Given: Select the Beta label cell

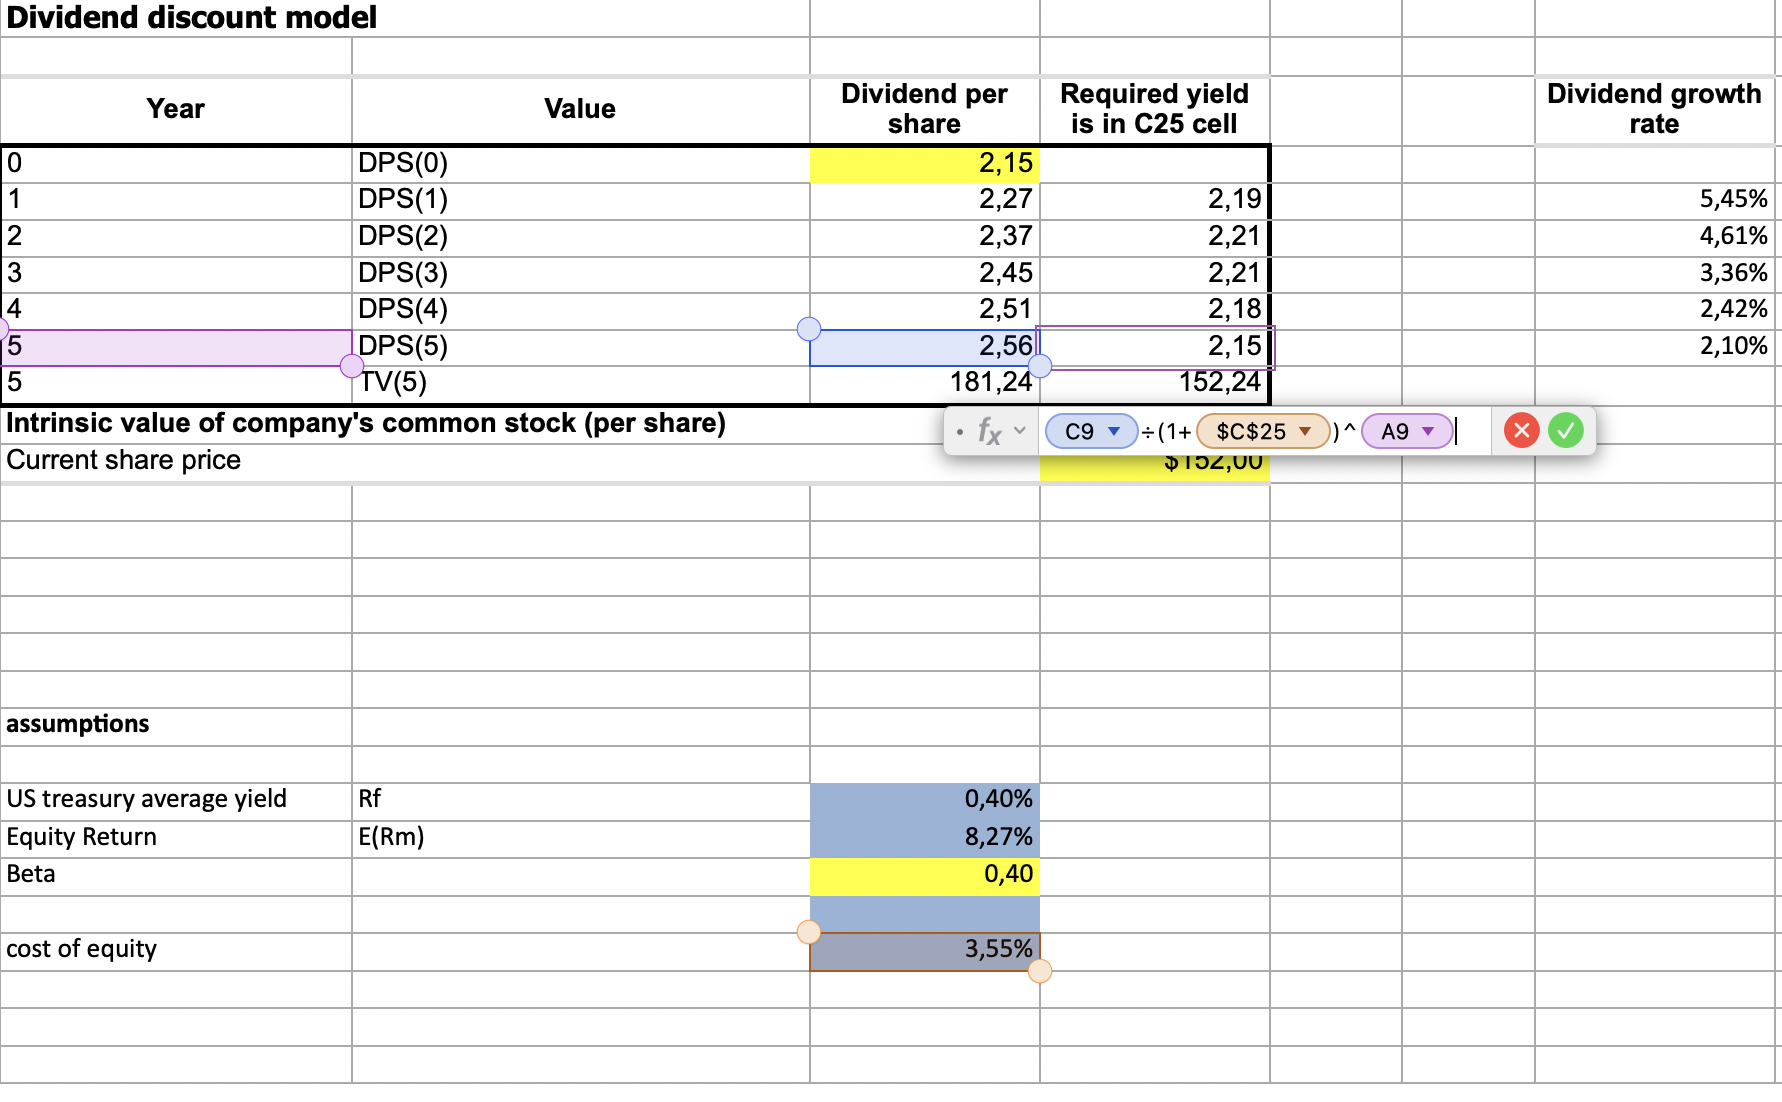Looking at the screenshot, I should click(x=176, y=875).
